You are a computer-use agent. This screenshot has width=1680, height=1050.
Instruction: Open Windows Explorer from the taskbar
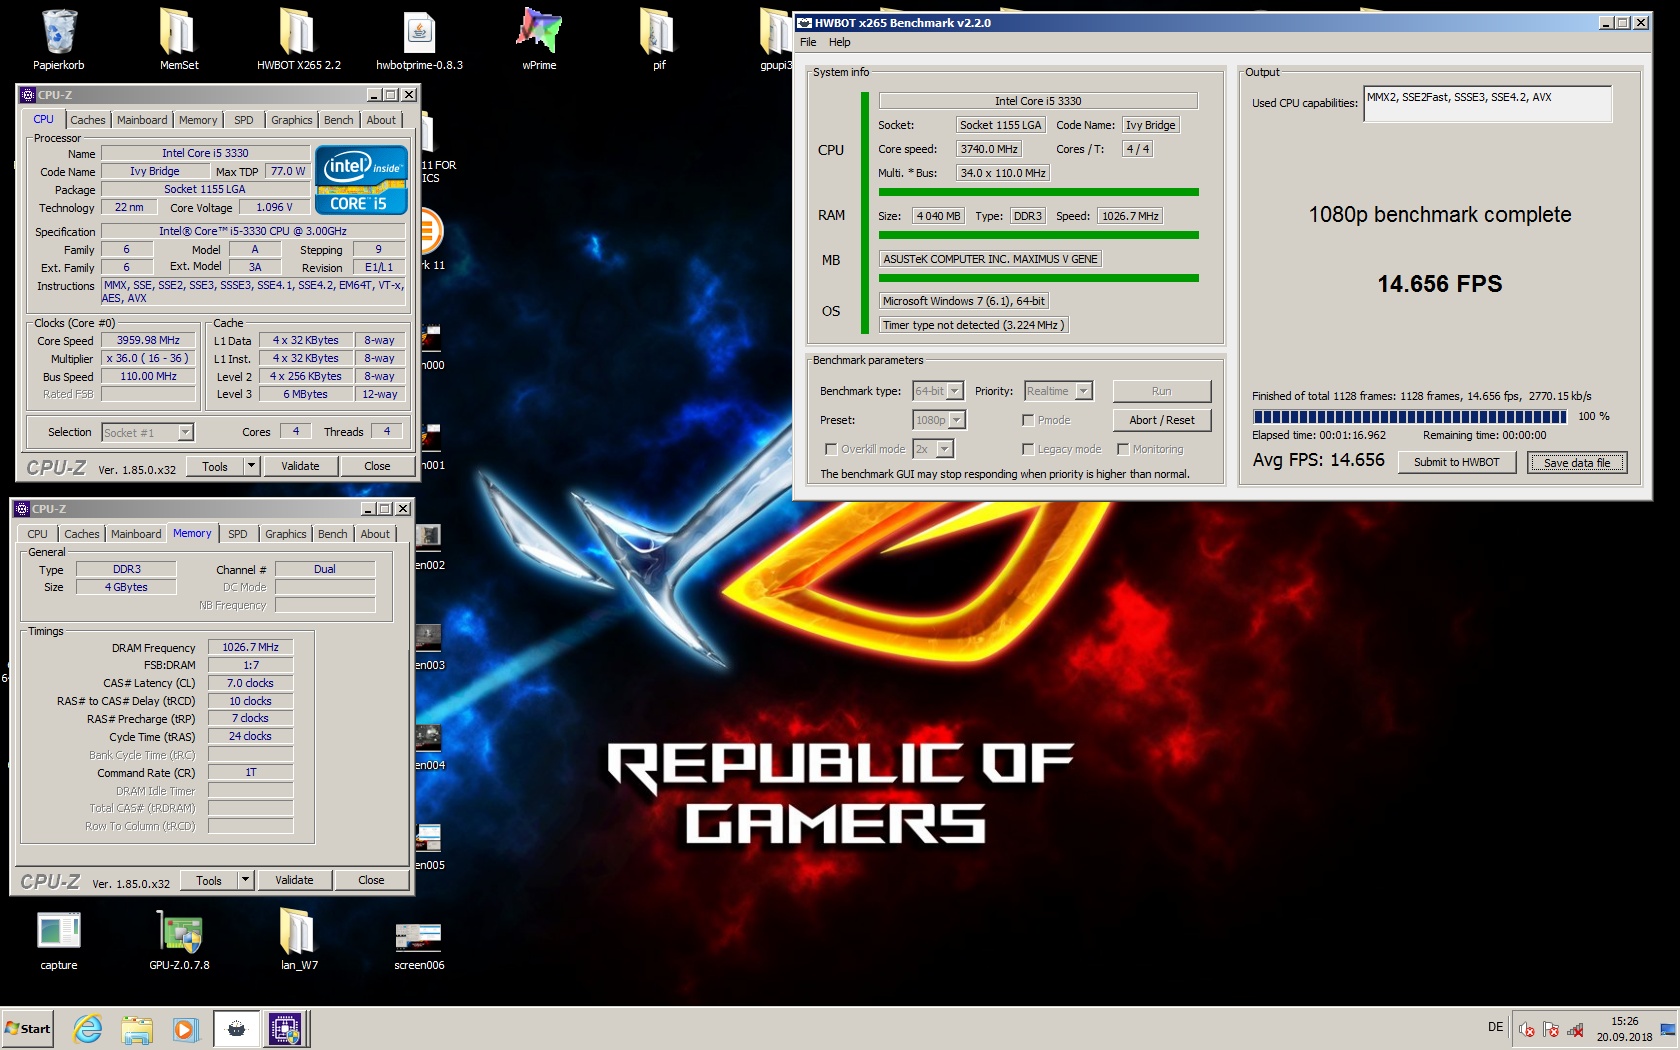point(136,1029)
